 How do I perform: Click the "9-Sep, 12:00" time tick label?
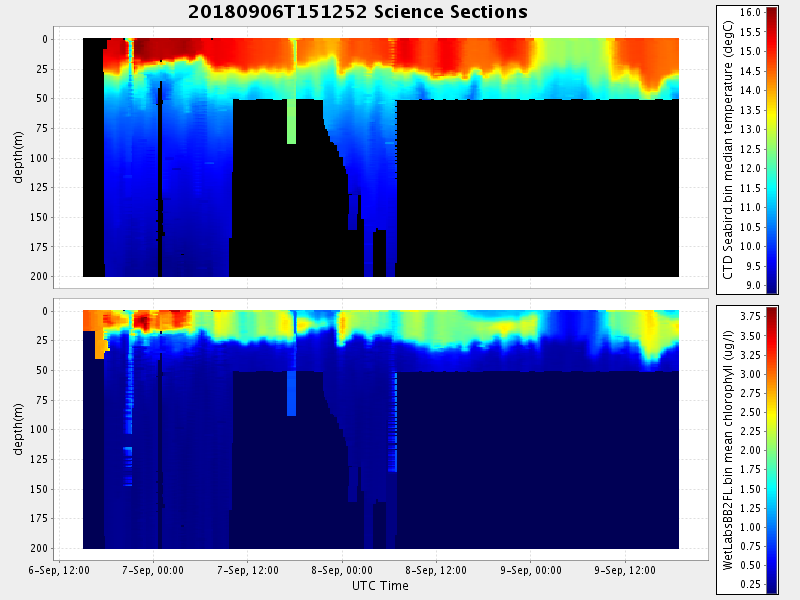coord(625,570)
